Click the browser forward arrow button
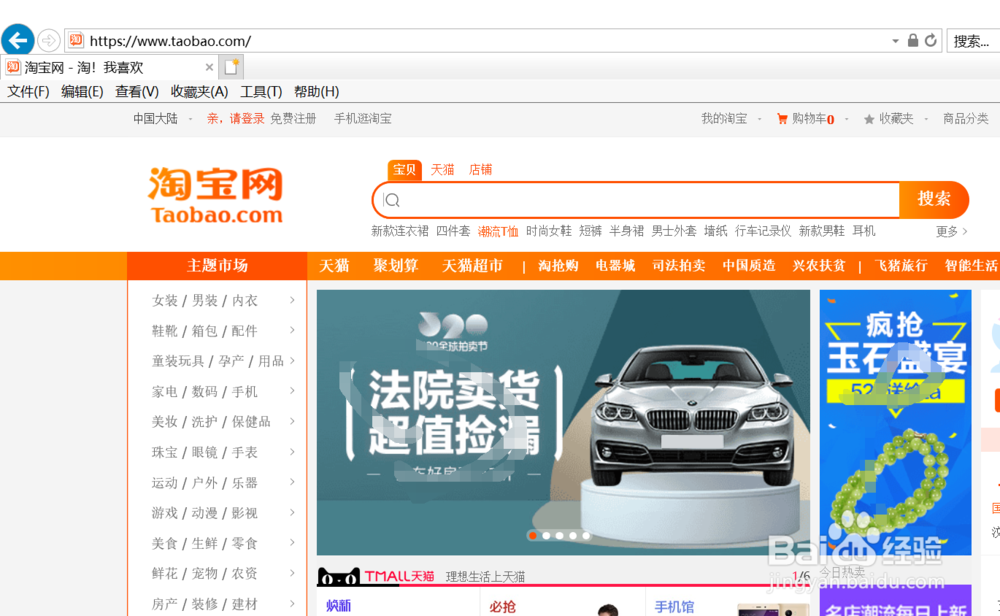The width and height of the screenshot is (1000, 616). [x=48, y=41]
